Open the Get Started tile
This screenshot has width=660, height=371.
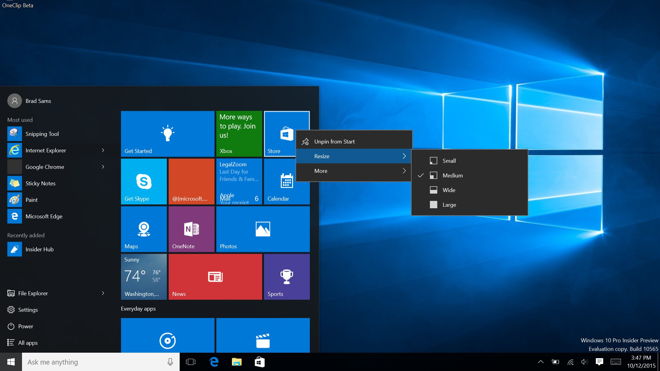(x=168, y=133)
